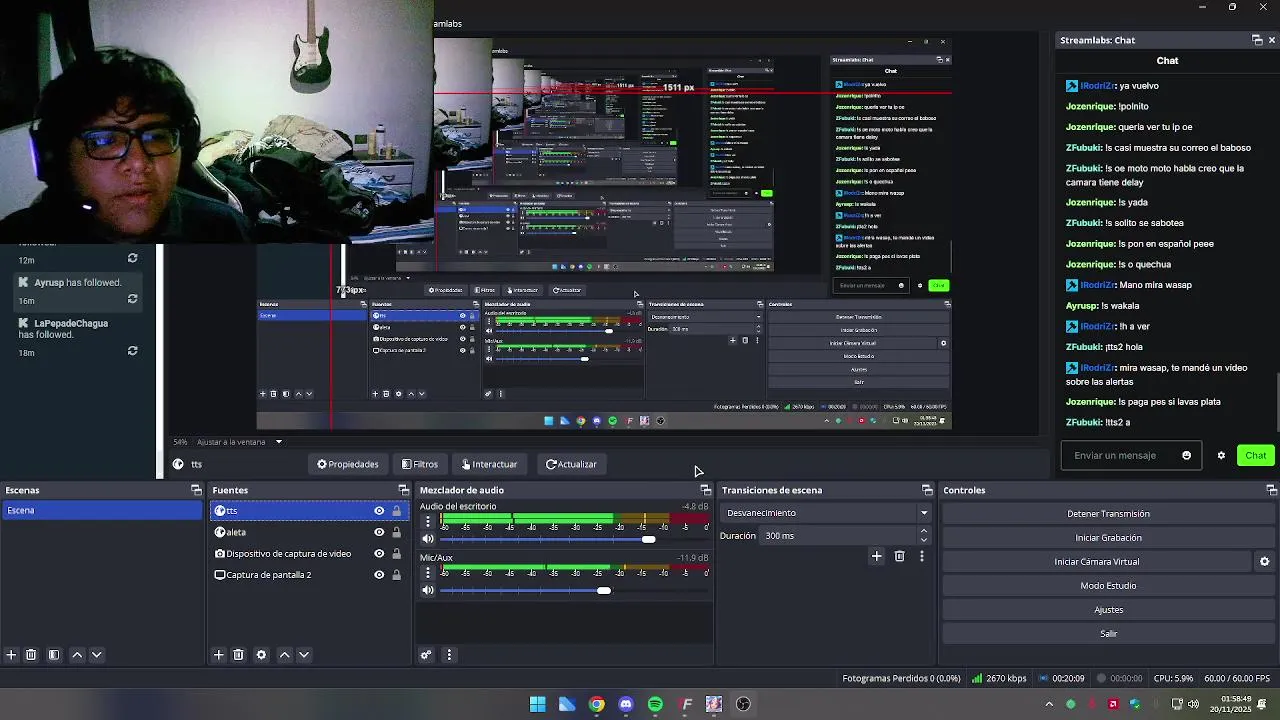Move source up arrow in Fuentes panel
The image size is (1280, 720).
284,655
